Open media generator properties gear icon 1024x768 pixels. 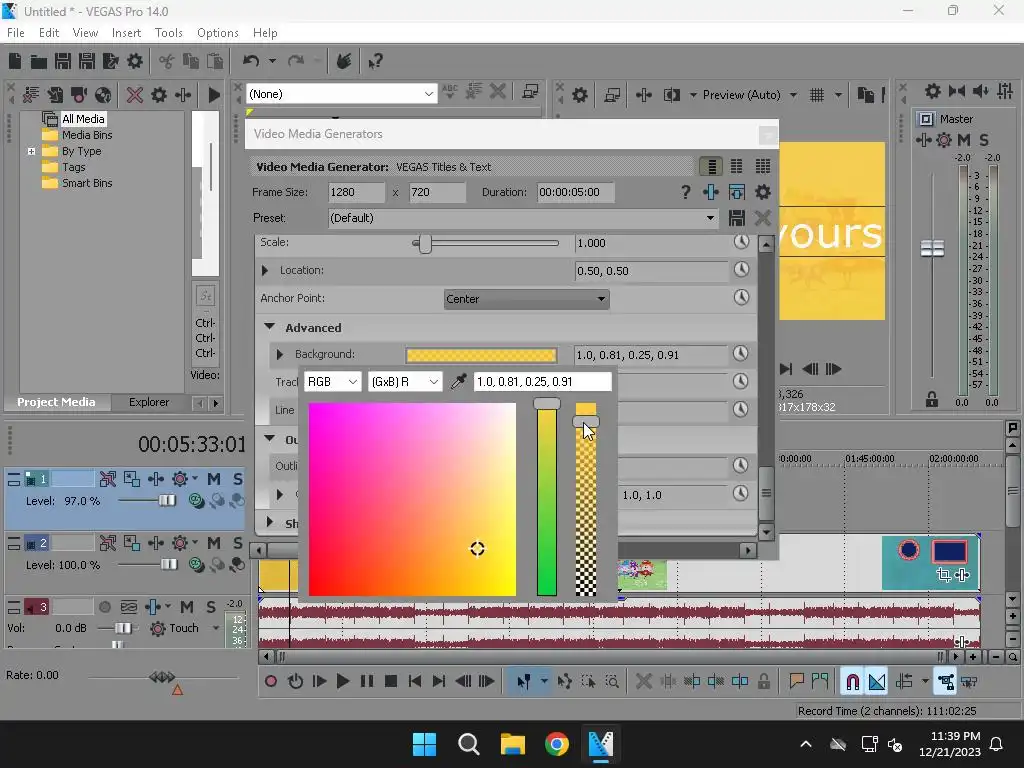click(x=762, y=192)
